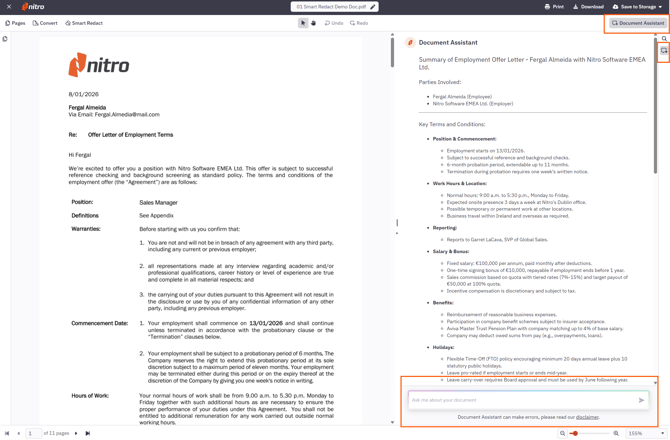Print the document
670x440 pixels.
point(554,7)
